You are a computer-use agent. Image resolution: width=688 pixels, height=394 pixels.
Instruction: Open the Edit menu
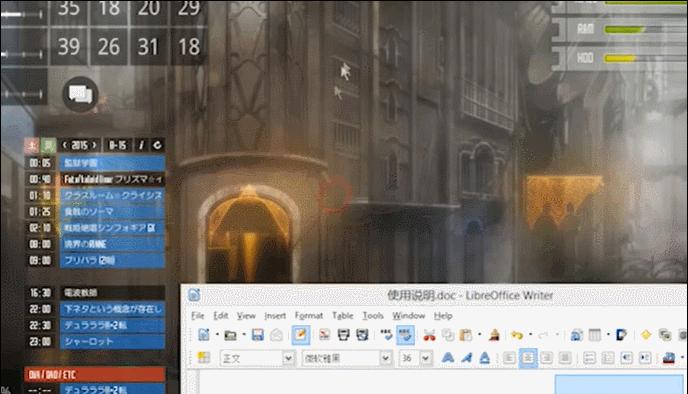coord(221,315)
